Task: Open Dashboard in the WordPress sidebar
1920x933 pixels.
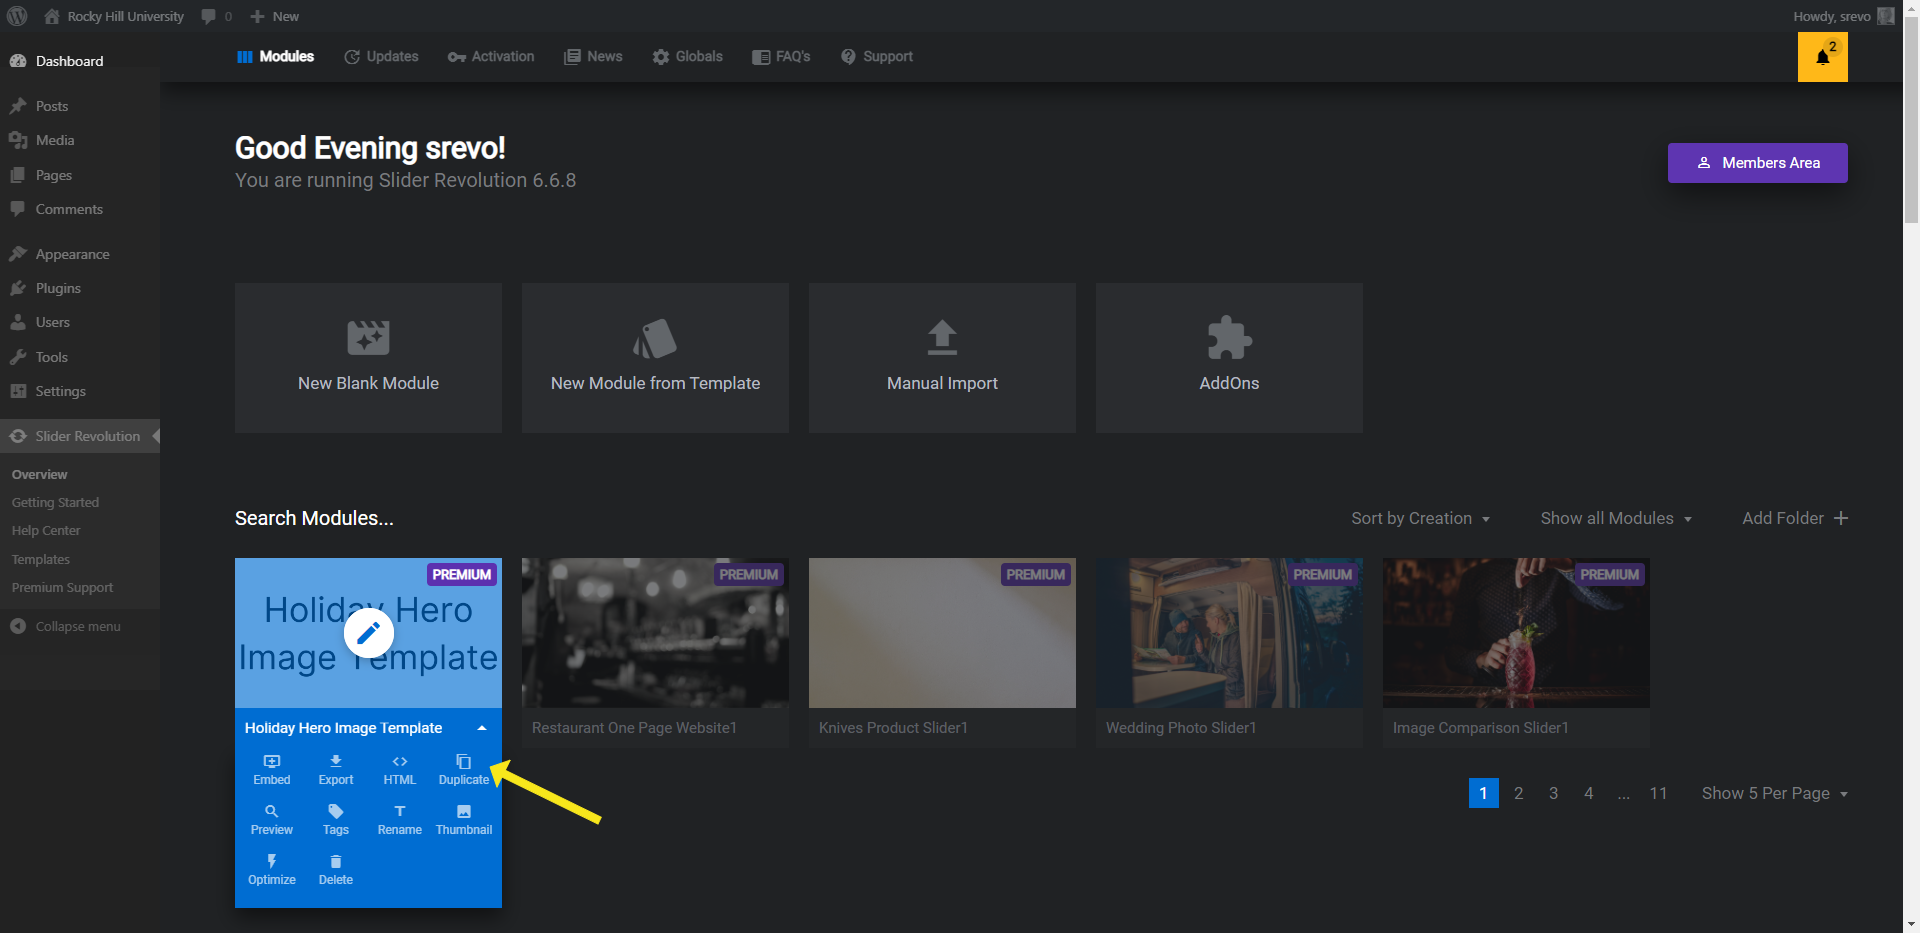Action: click(x=80, y=61)
